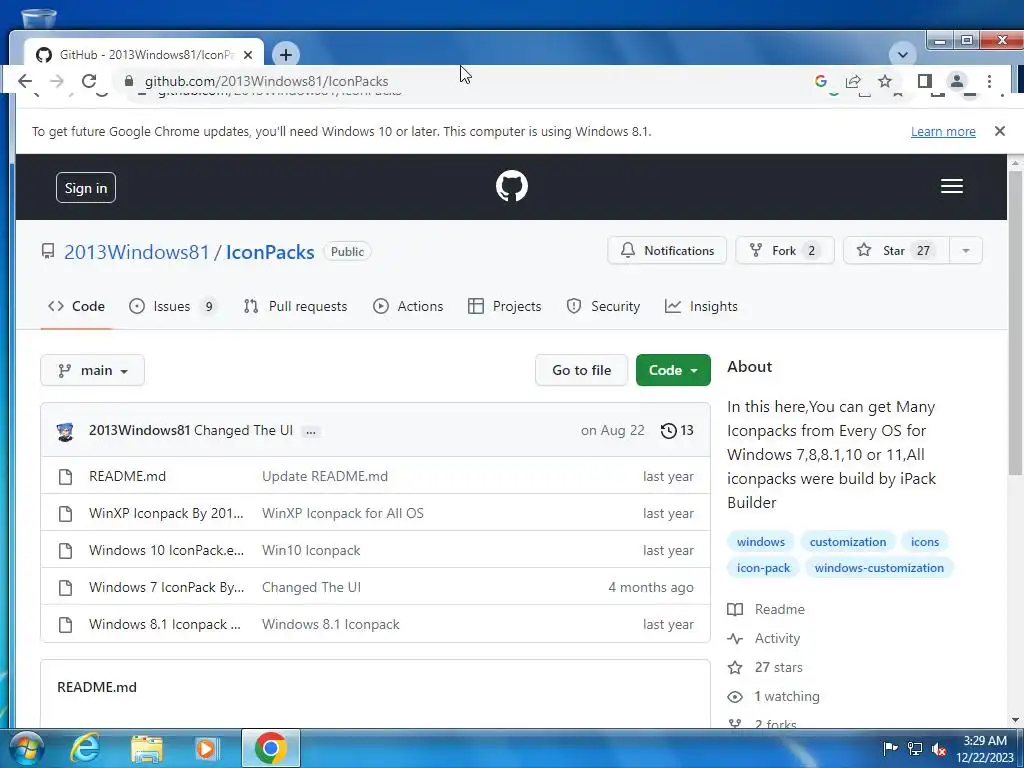Expand commit message ellipsis button
This screenshot has height=768, width=1024.
point(311,431)
